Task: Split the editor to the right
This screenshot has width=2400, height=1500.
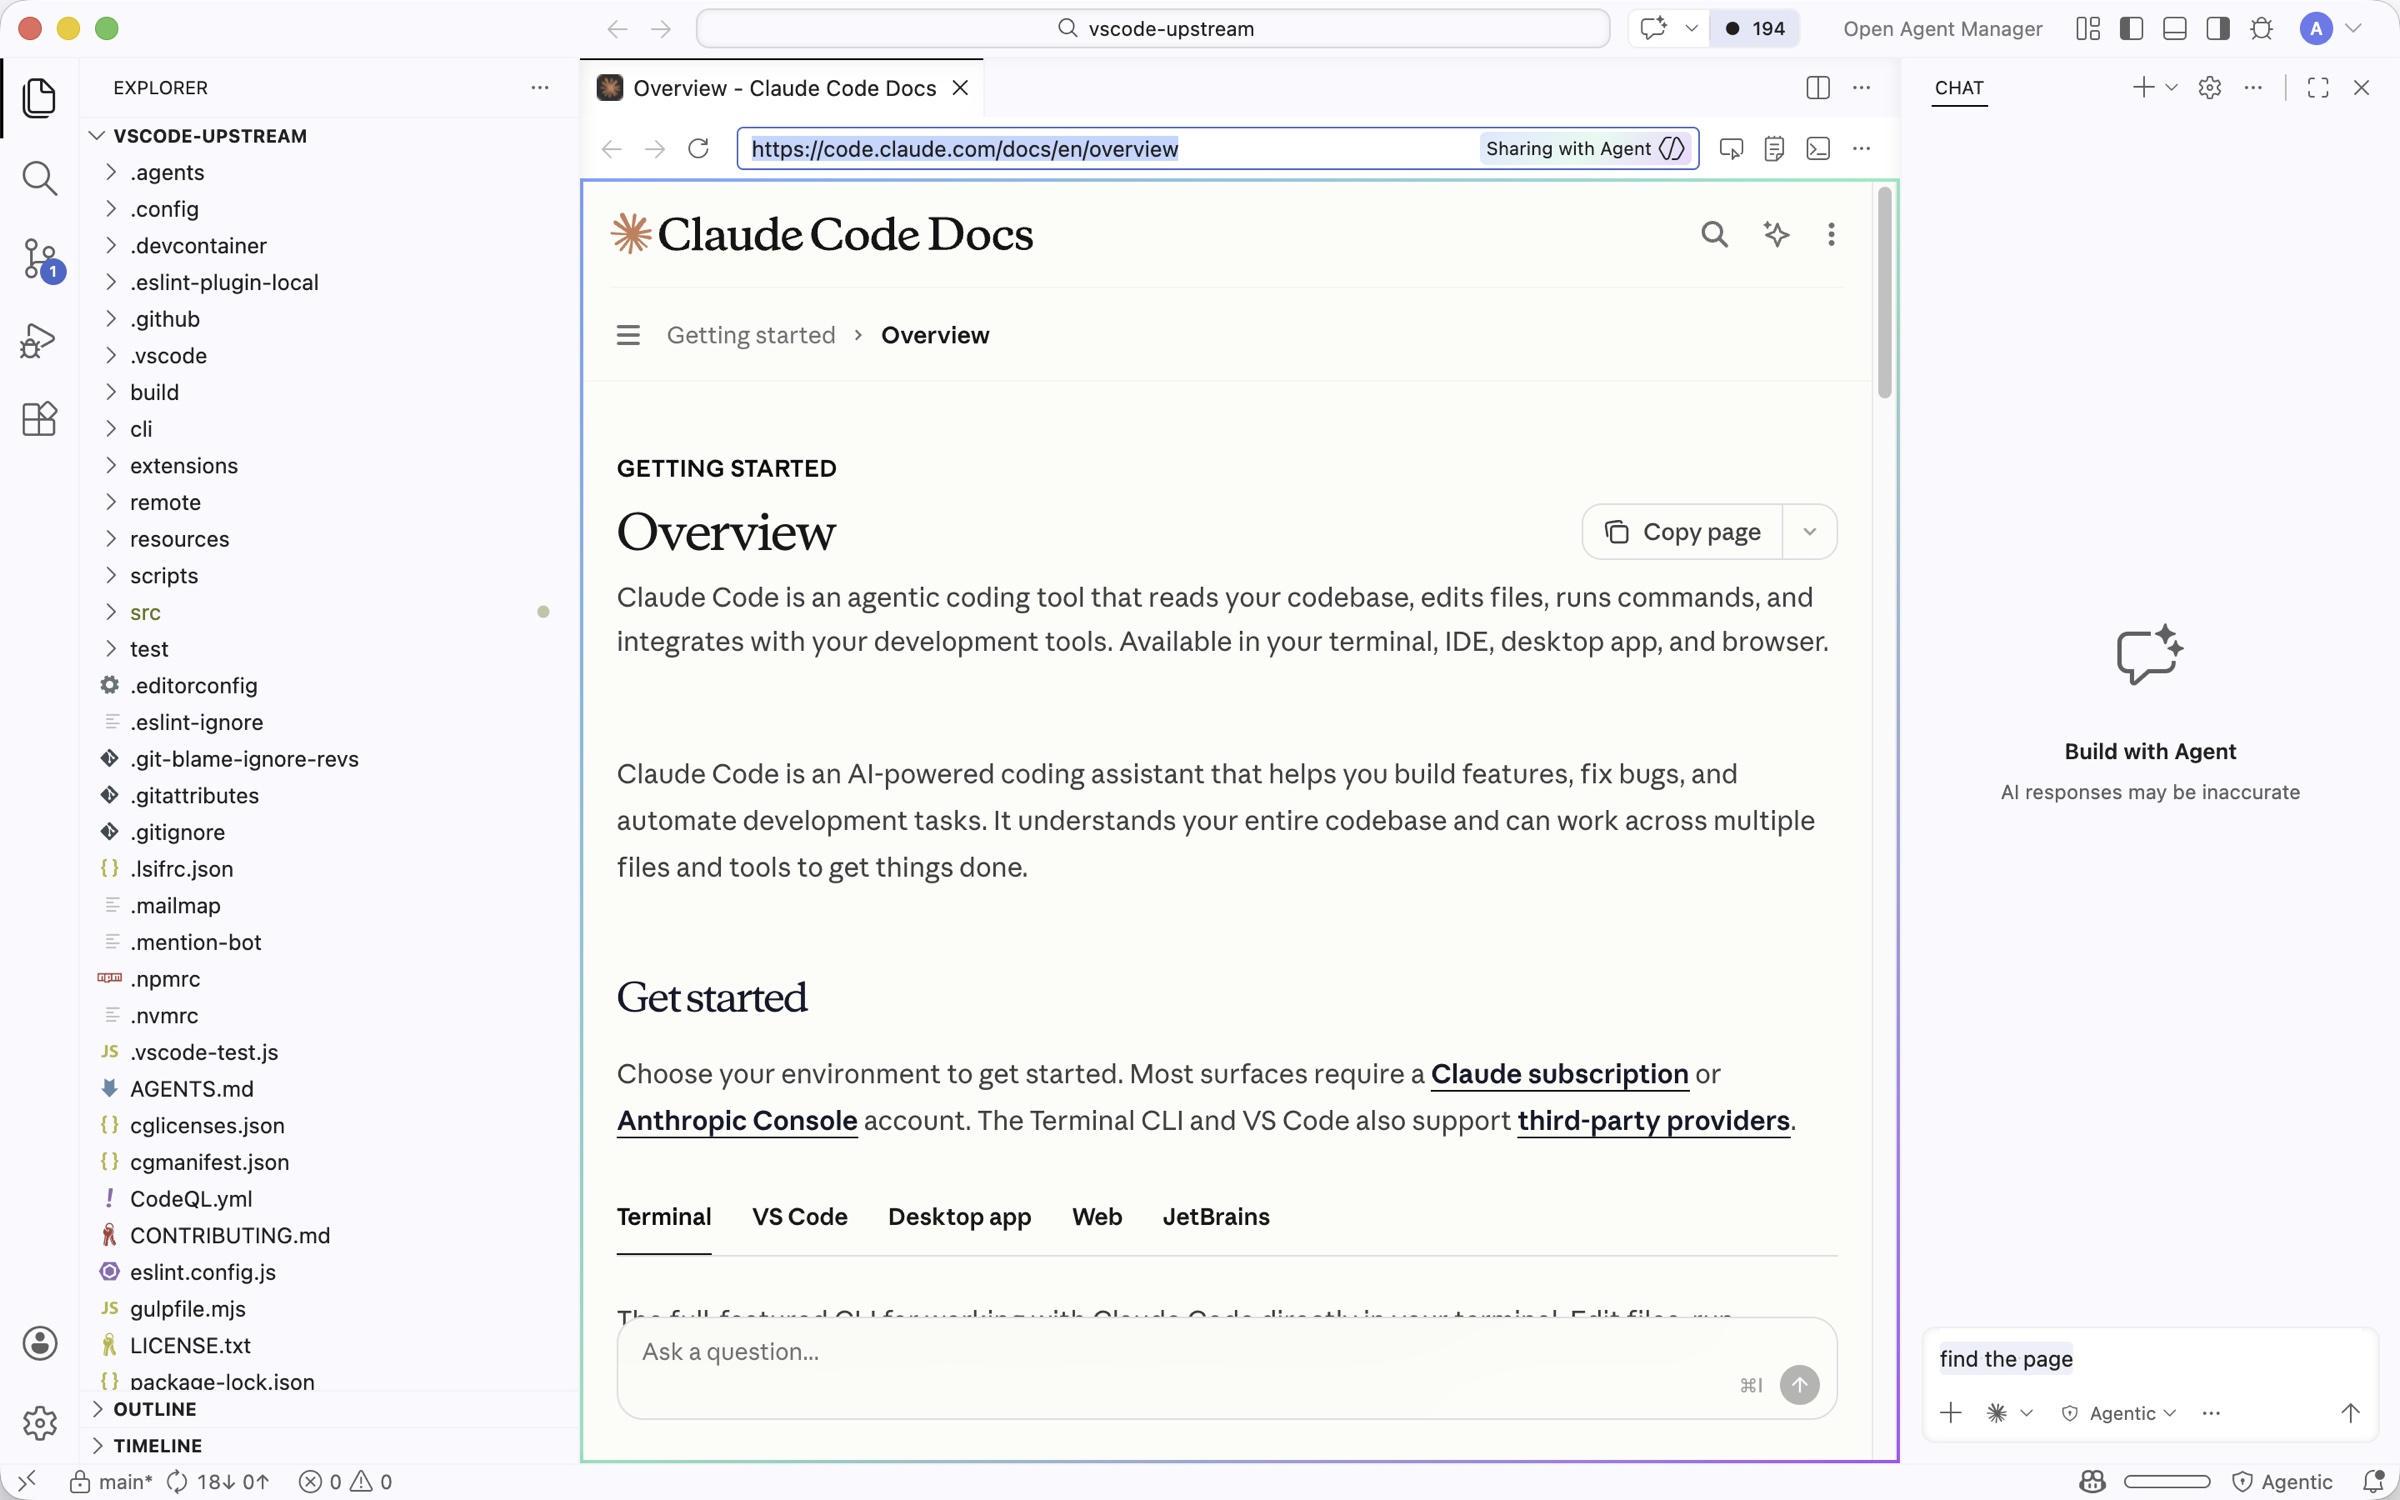Action: pos(1818,88)
